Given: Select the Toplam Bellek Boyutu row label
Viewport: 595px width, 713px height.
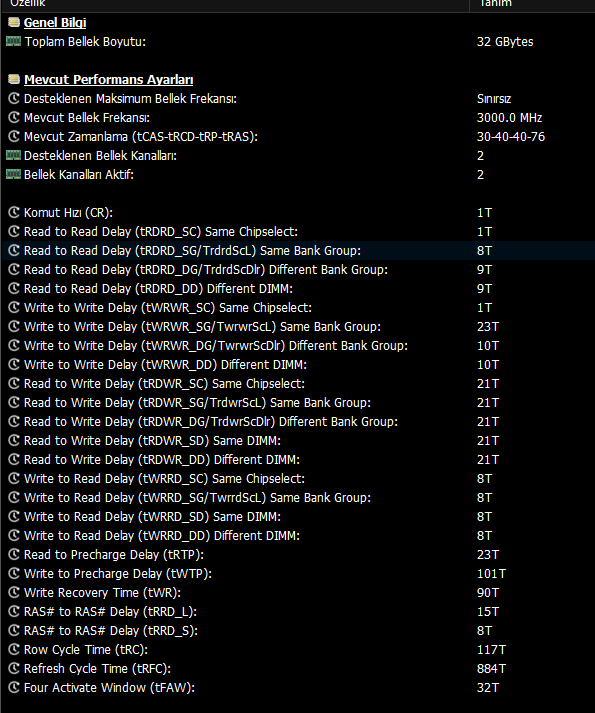Looking at the screenshot, I should coord(85,42).
